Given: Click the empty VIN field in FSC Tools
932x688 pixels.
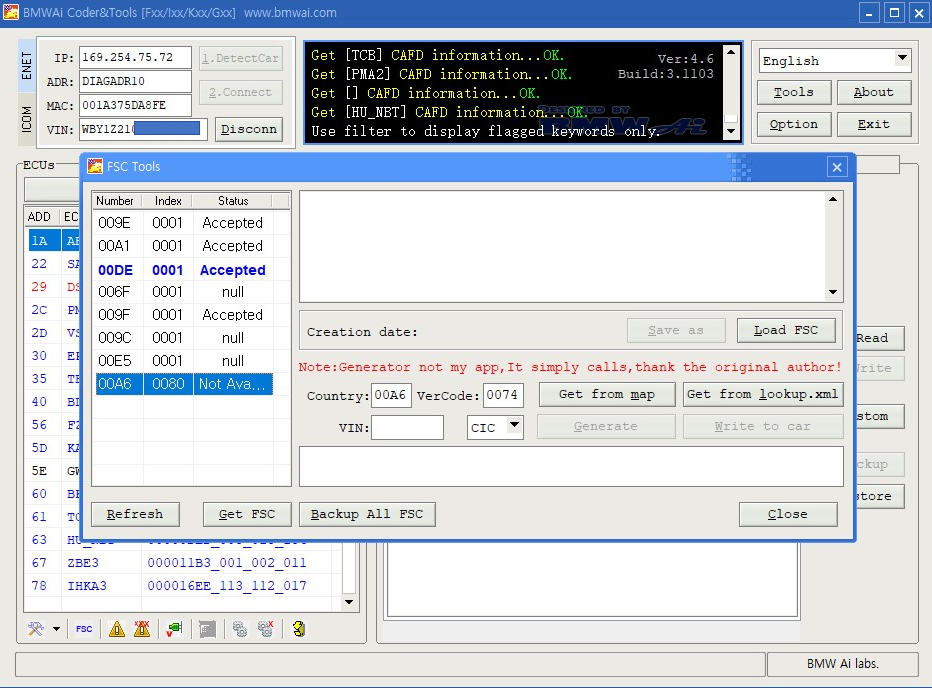Looking at the screenshot, I should [x=407, y=427].
